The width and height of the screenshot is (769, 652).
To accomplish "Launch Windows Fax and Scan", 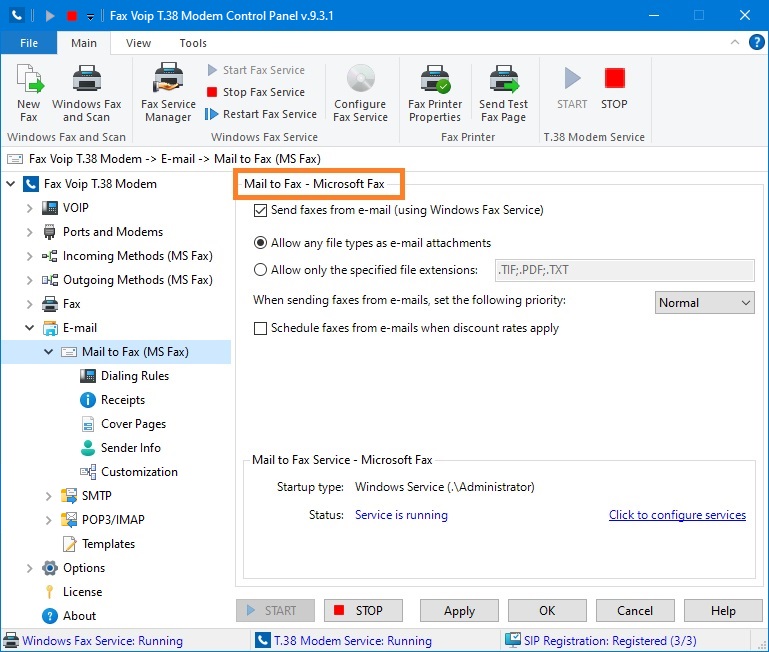I will pyautogui.click(x=86, y=93).
